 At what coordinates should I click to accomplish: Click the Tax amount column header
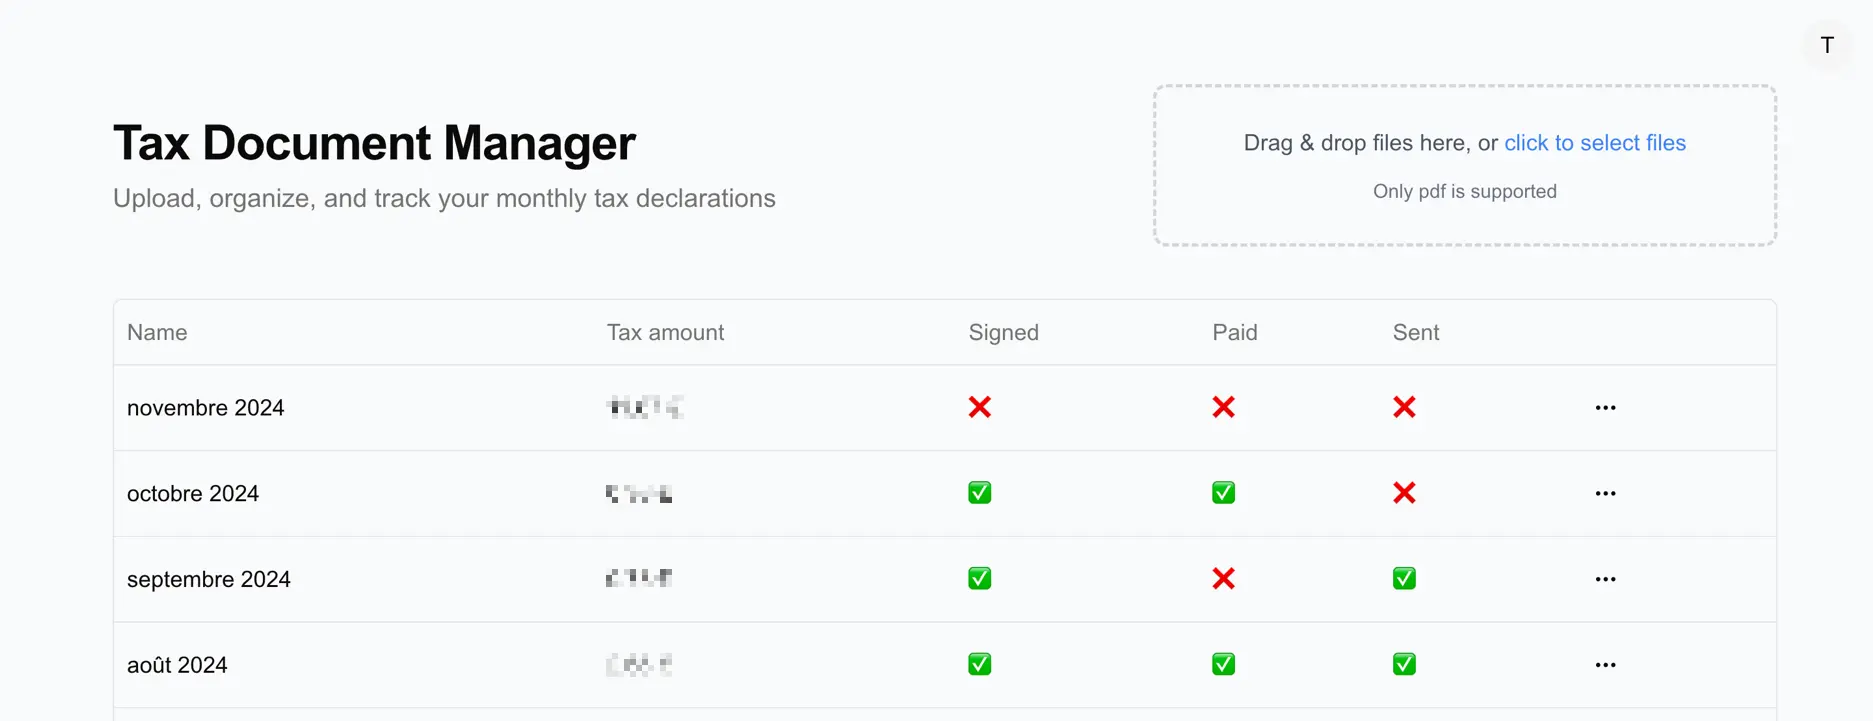(x=665, y=333)
